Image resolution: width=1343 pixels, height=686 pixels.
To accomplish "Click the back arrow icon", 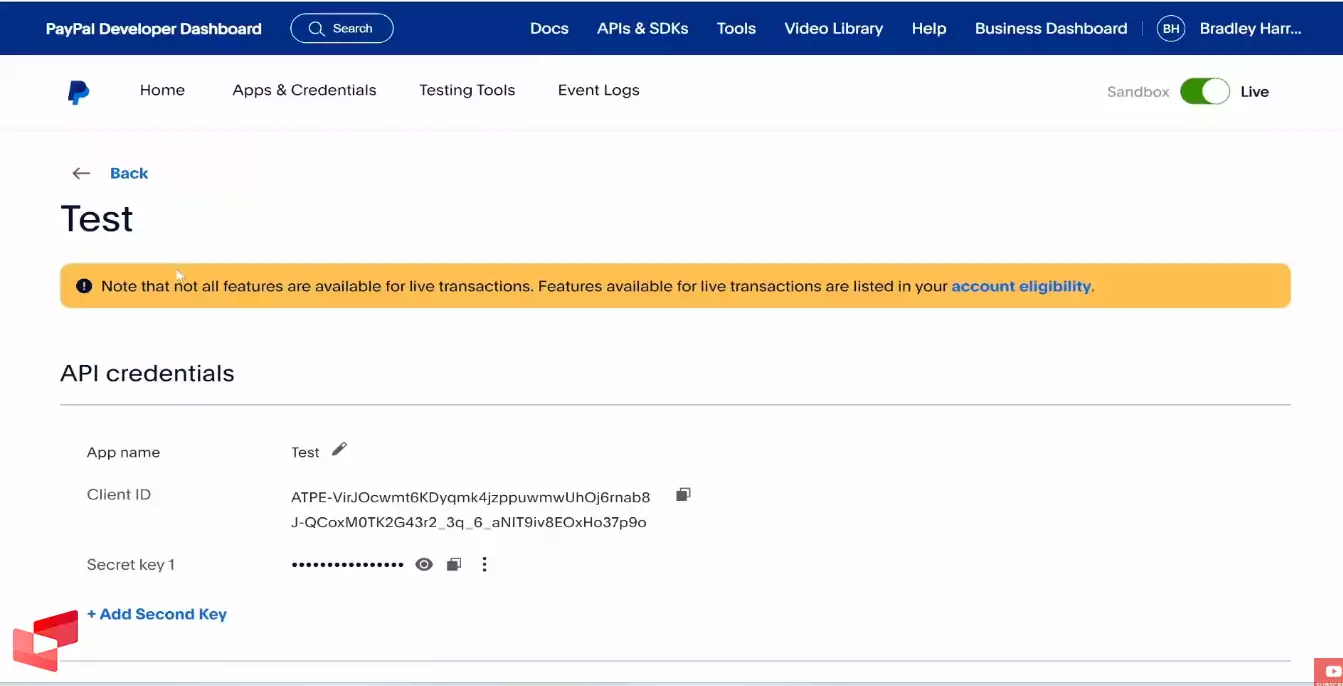I will (81, 174).
